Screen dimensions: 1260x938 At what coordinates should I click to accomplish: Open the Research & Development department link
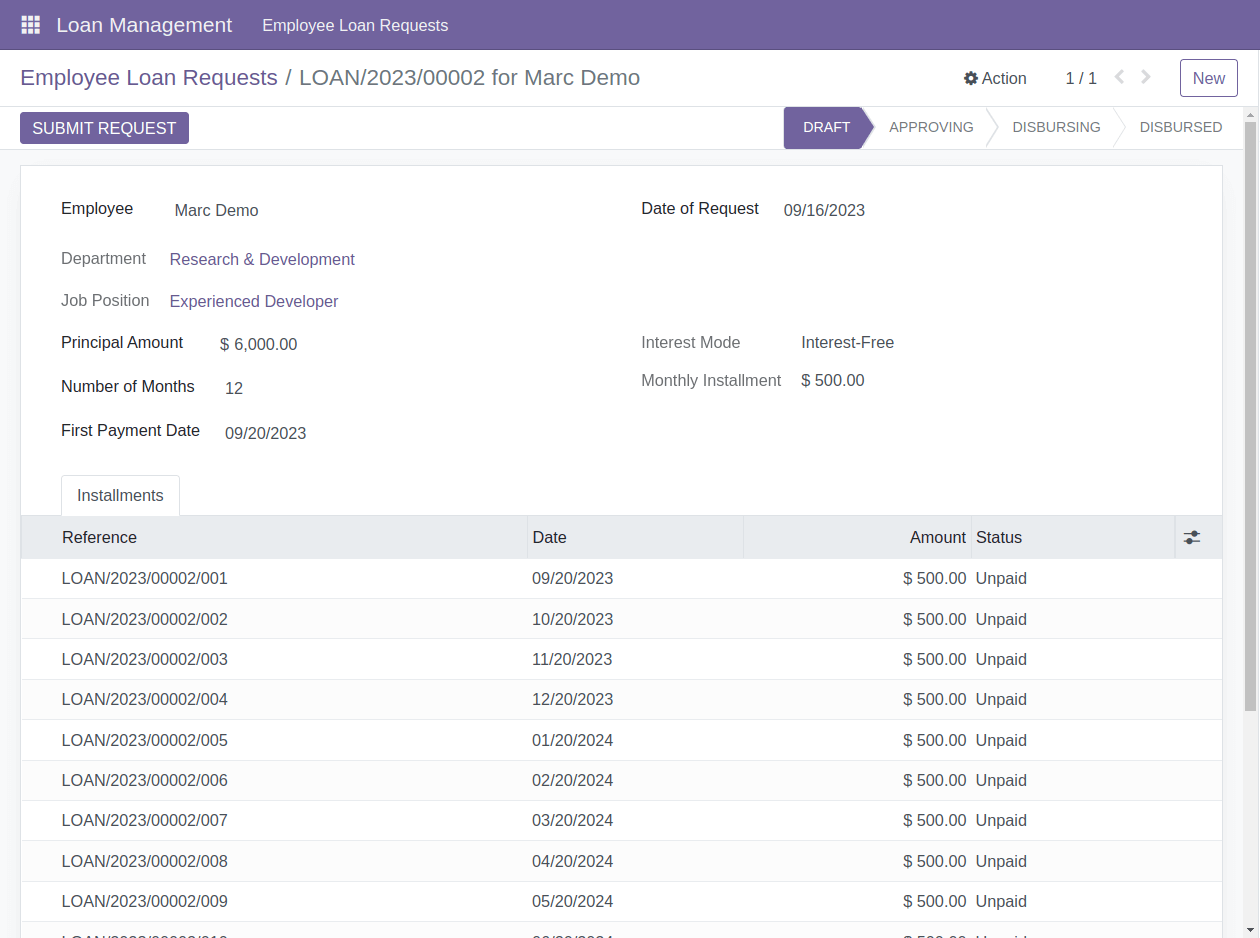click(262, 259)
